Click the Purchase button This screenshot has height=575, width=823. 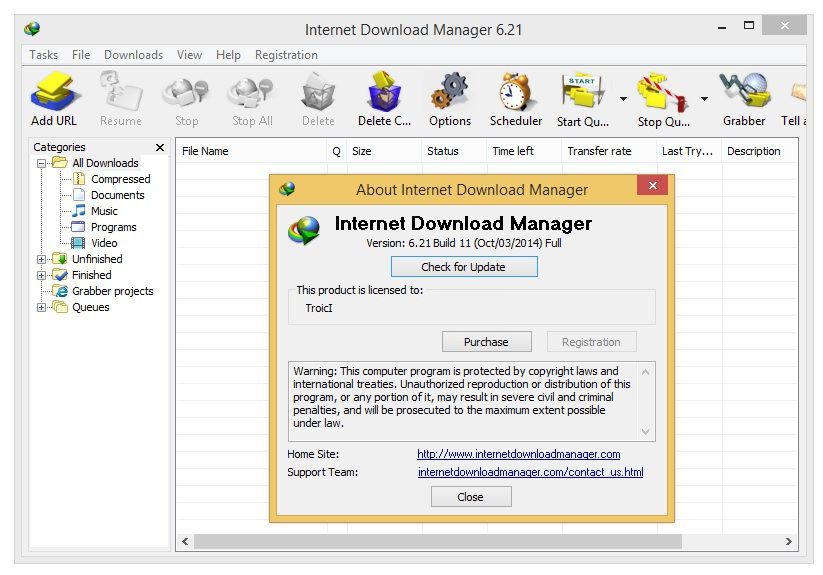point(487,342)
